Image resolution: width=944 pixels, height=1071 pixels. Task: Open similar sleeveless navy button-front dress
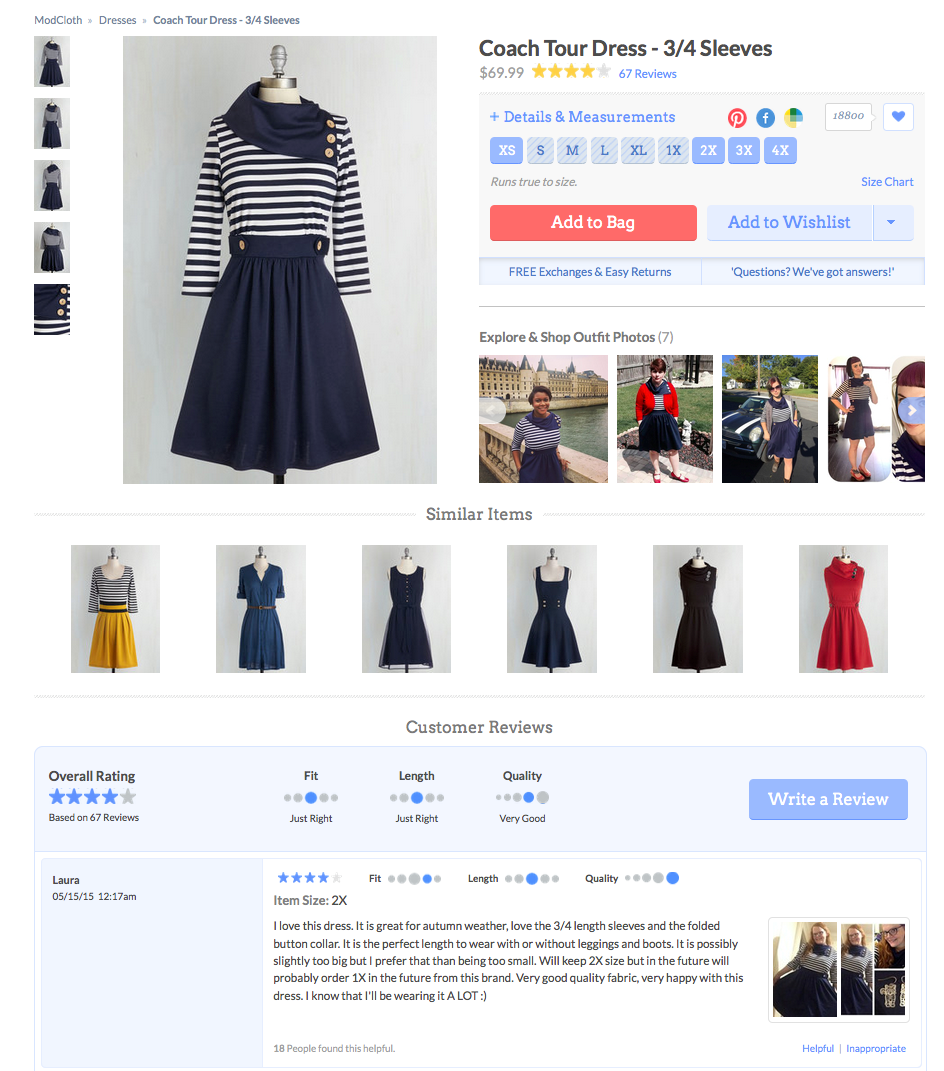(x=406, y=609)
